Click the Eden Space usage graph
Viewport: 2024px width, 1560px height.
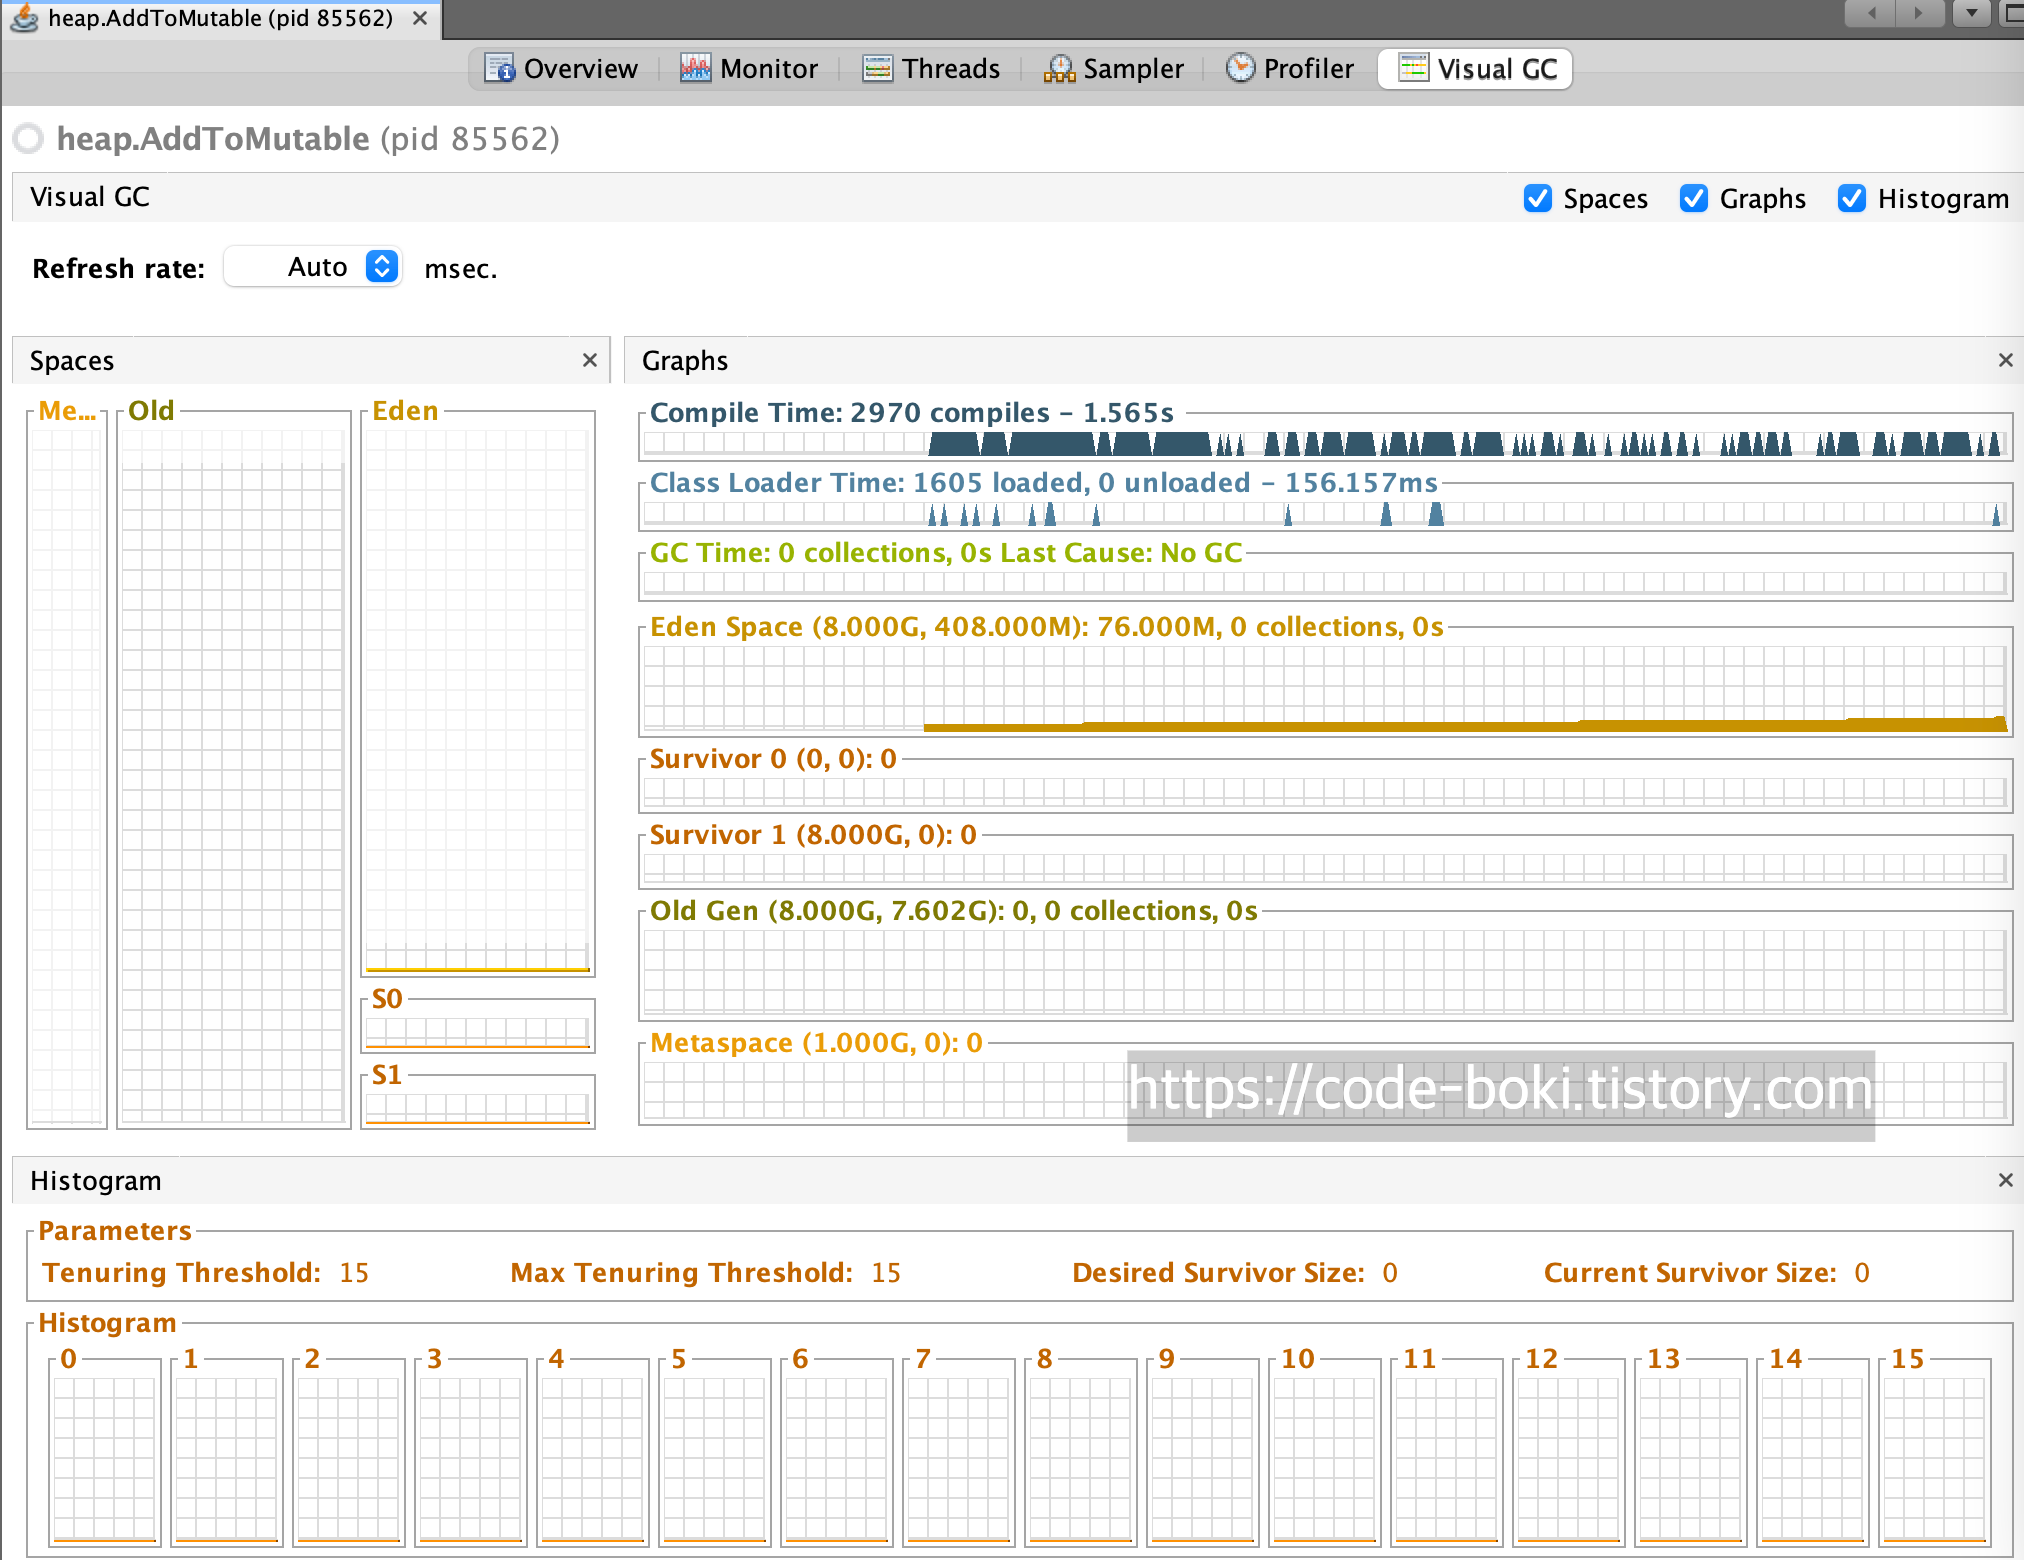pyautogui.click(x=1324, y=688)
